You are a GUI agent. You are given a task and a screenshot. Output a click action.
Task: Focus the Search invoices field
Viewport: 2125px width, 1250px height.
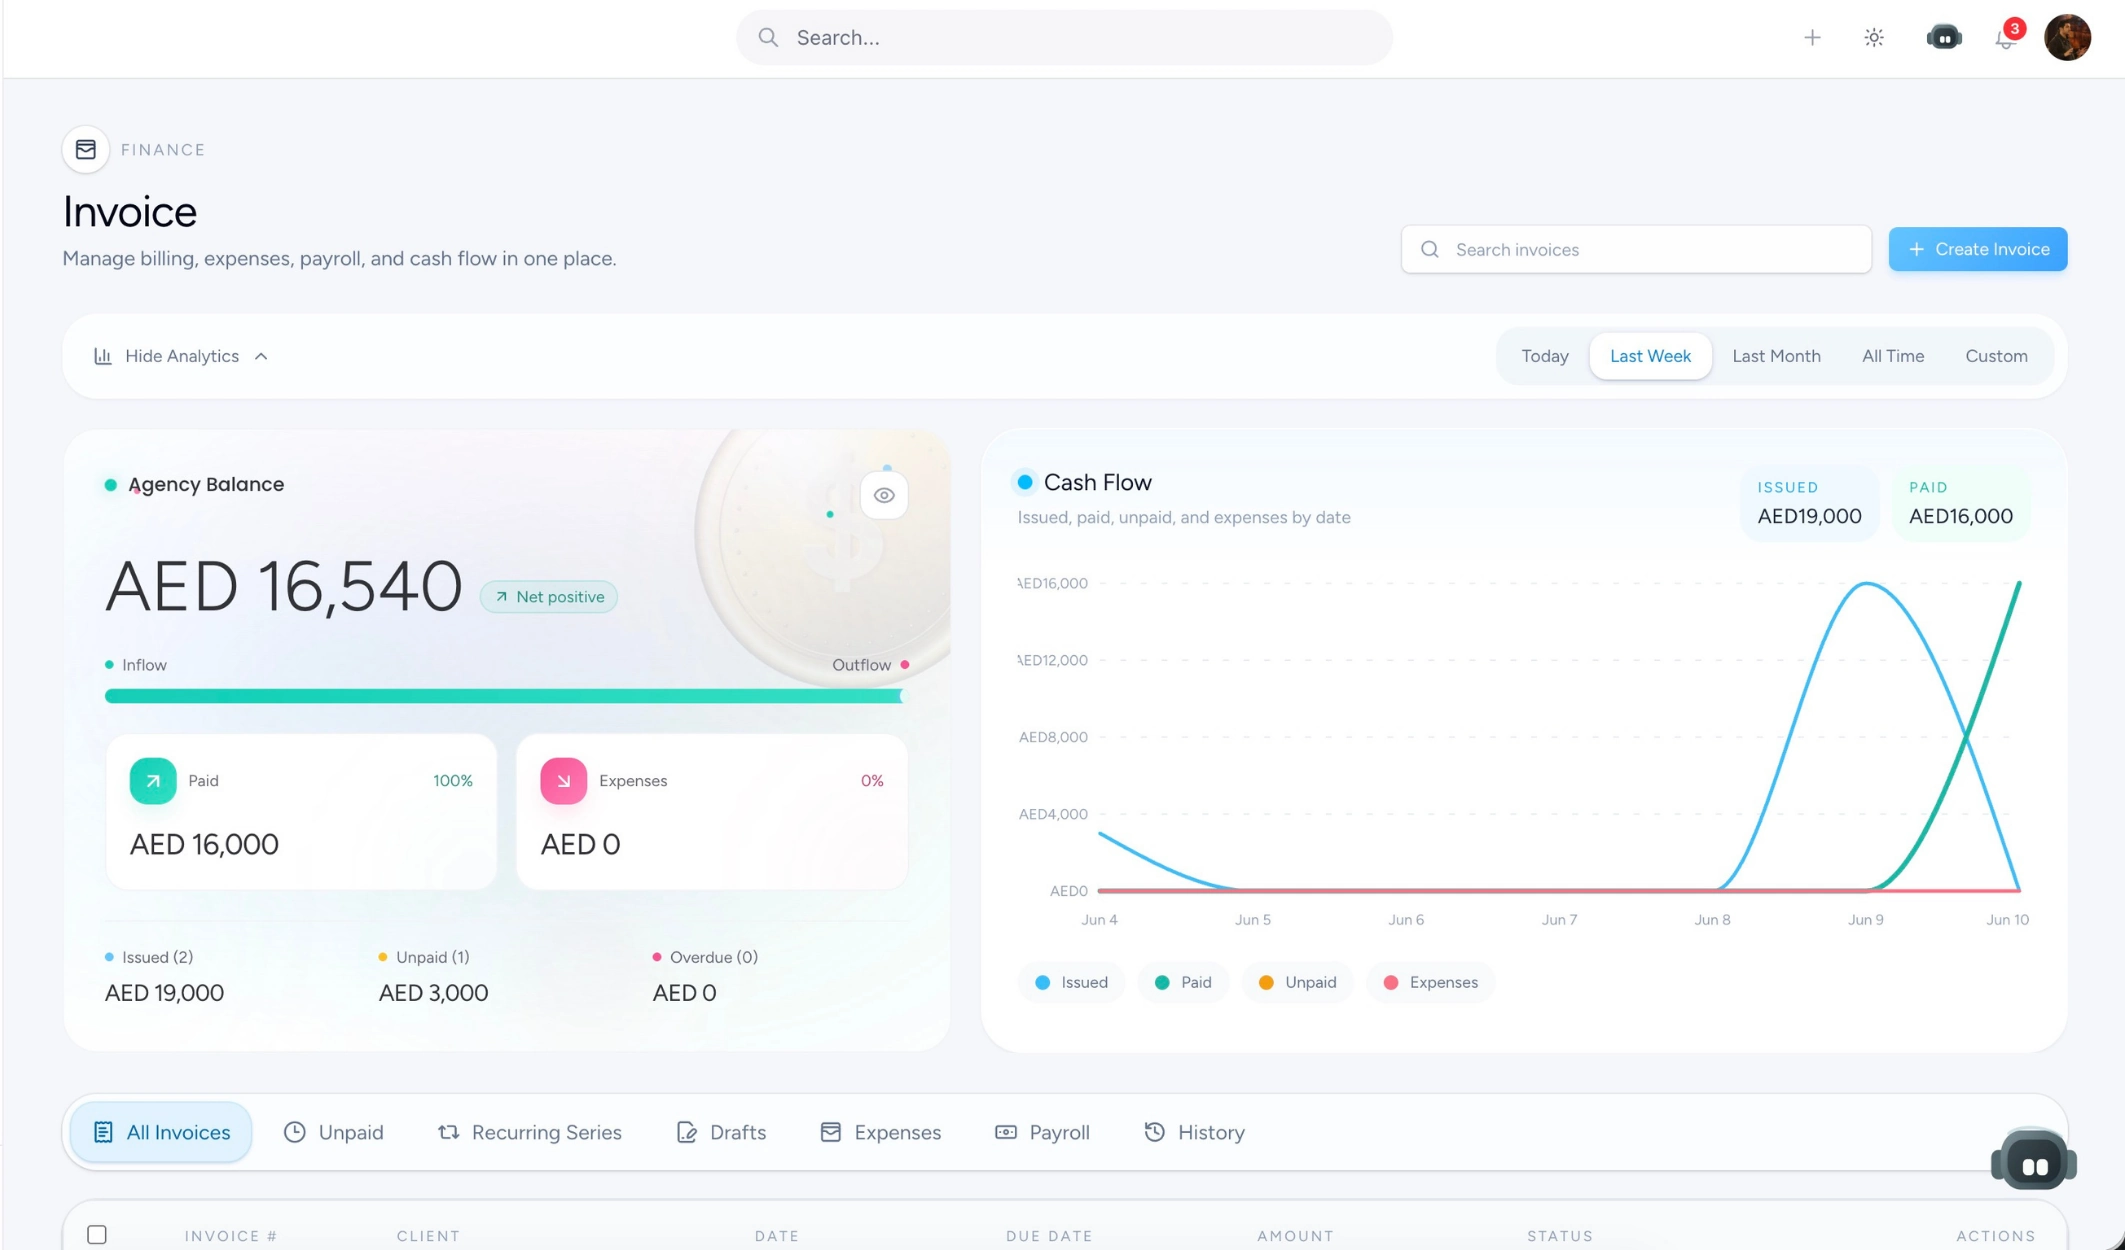tap(1636, 249)
